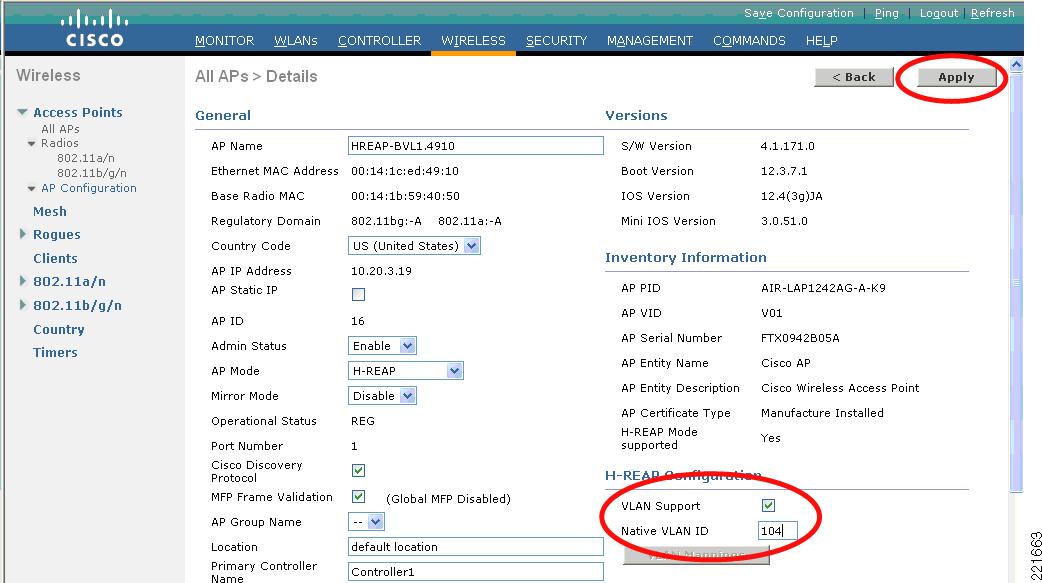Screen dimensions: 1042x583
Task: Collapse the Access Points tree section
Action: click(23, 112)
